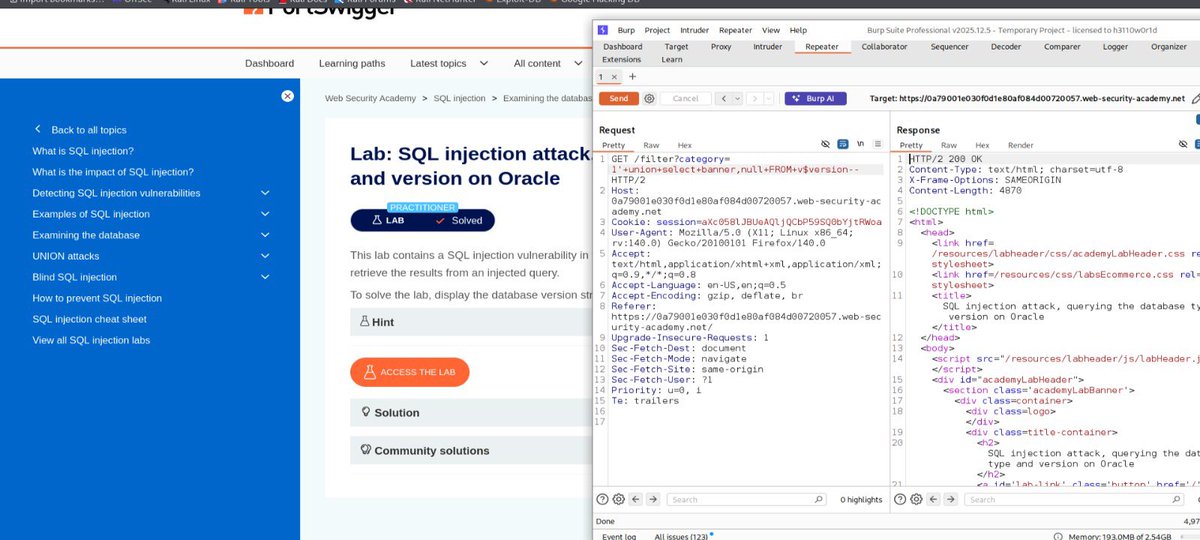The height and width of the screenshot is (540, 1200).
Task: Open the Help menu
Action: click(798, 31)
